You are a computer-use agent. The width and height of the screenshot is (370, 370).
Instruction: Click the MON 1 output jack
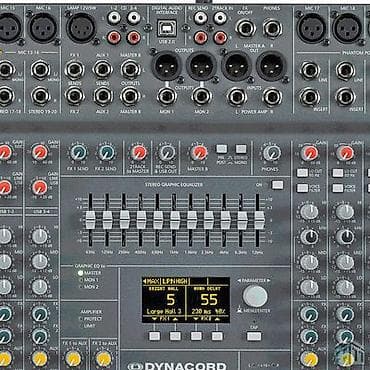(x=167, y=96)
